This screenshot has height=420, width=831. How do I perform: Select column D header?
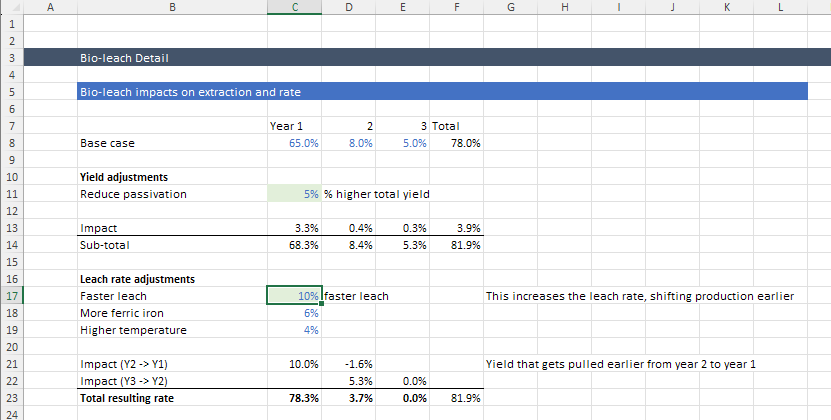[349, 7]
